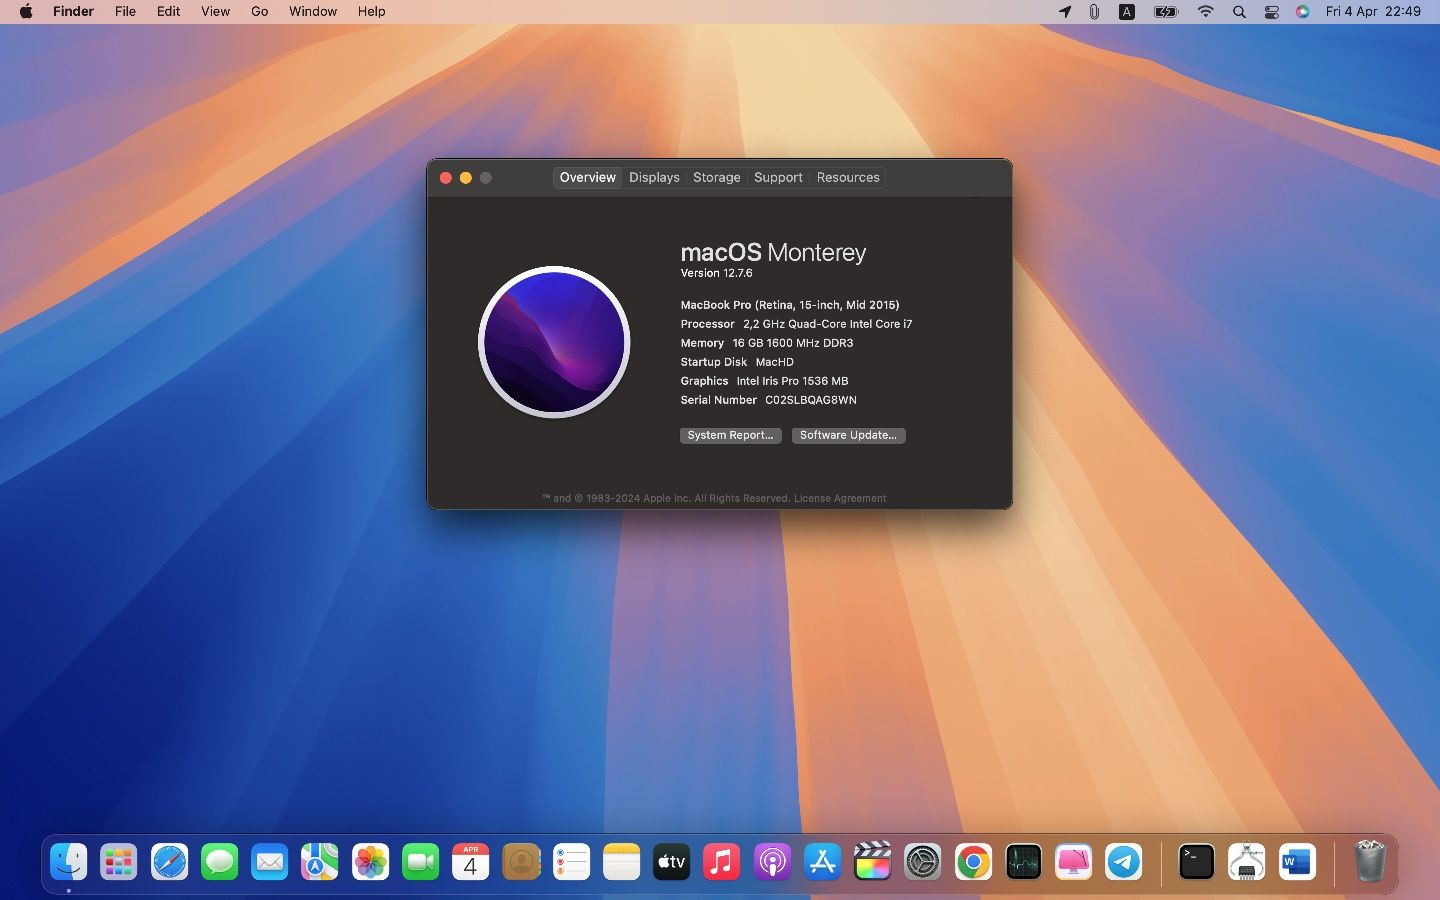Activate Siri from the menu bar
This screenshot has width=1440, height=900.
[1303, 11]
